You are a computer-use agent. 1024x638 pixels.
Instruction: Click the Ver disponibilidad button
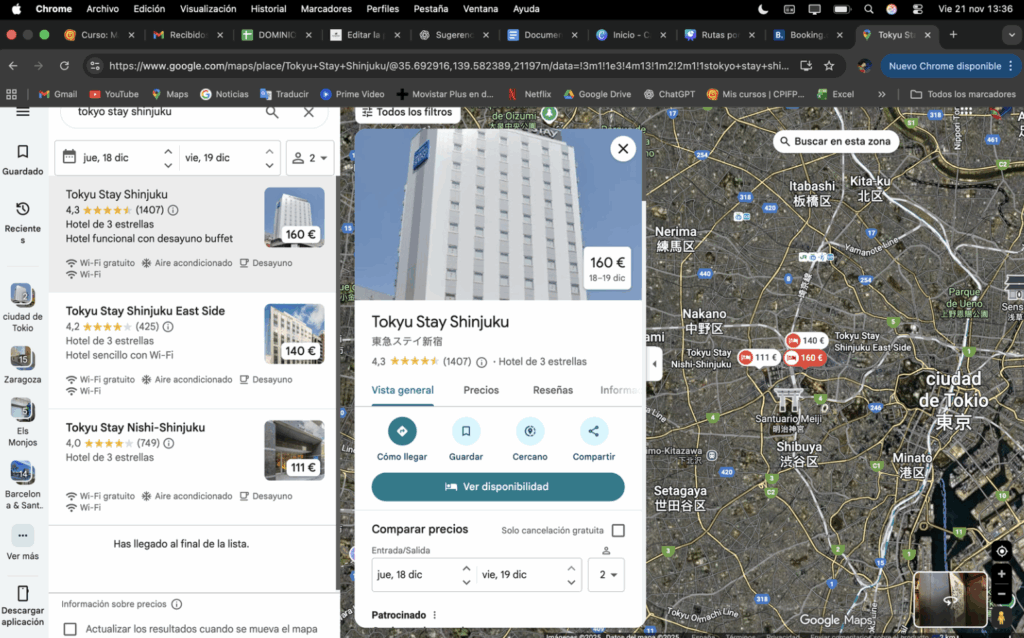point(498,487)
